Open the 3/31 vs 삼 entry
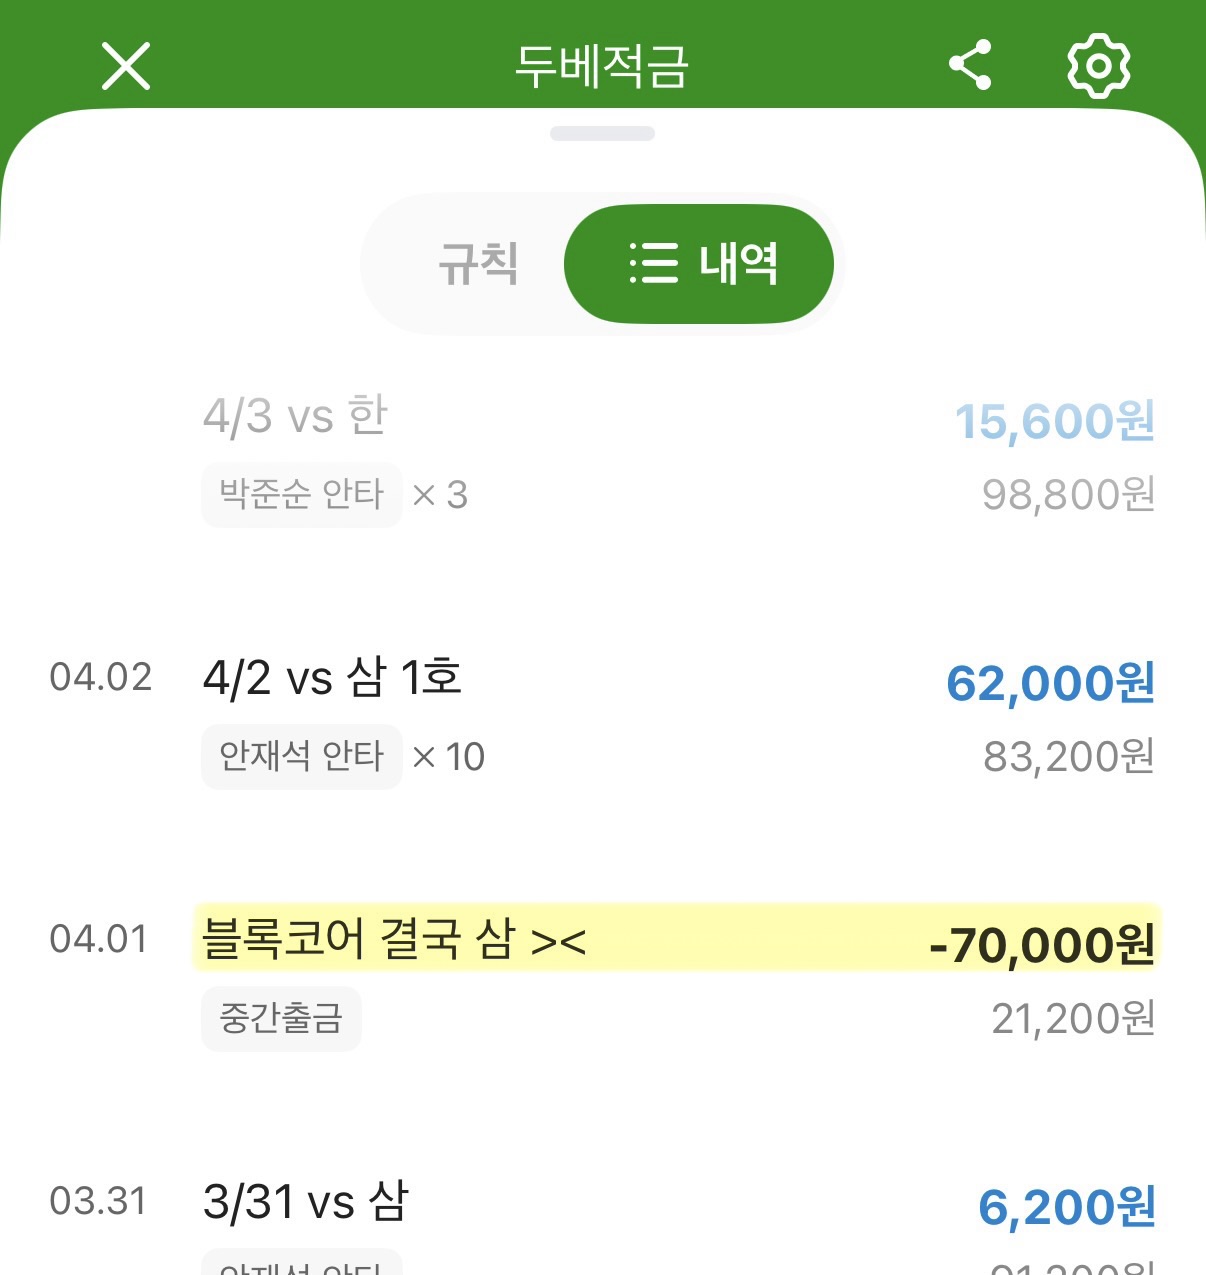 (x=305, y=1201)
